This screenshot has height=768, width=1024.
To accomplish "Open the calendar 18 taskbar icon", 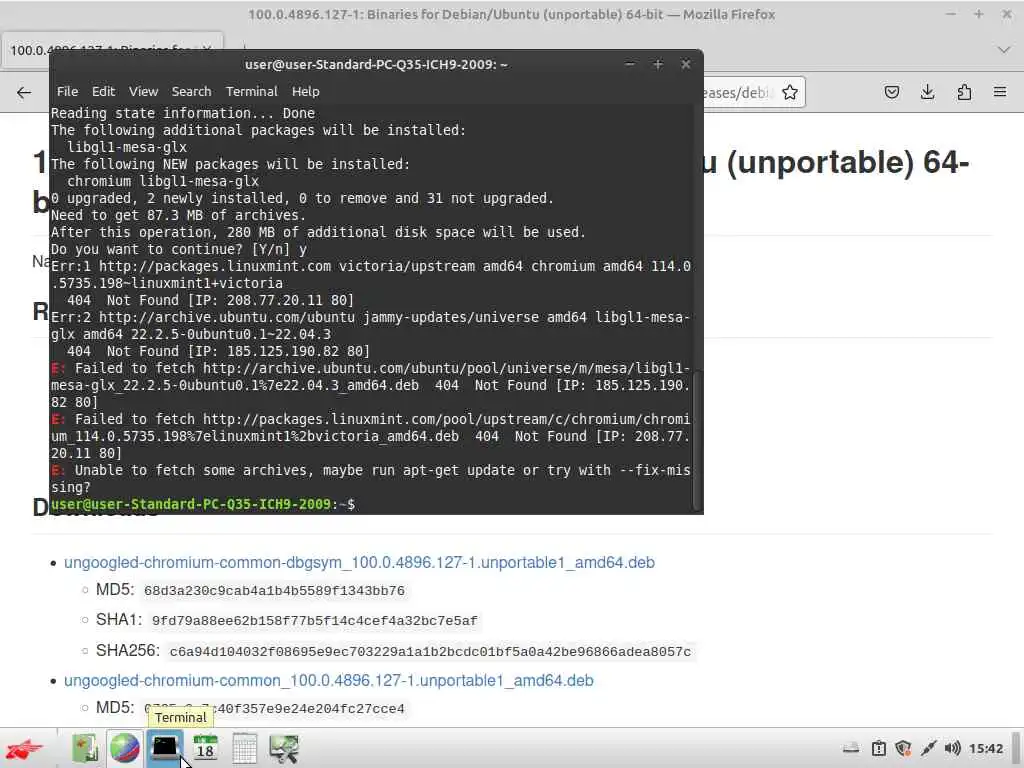I will tap(205, 748).
